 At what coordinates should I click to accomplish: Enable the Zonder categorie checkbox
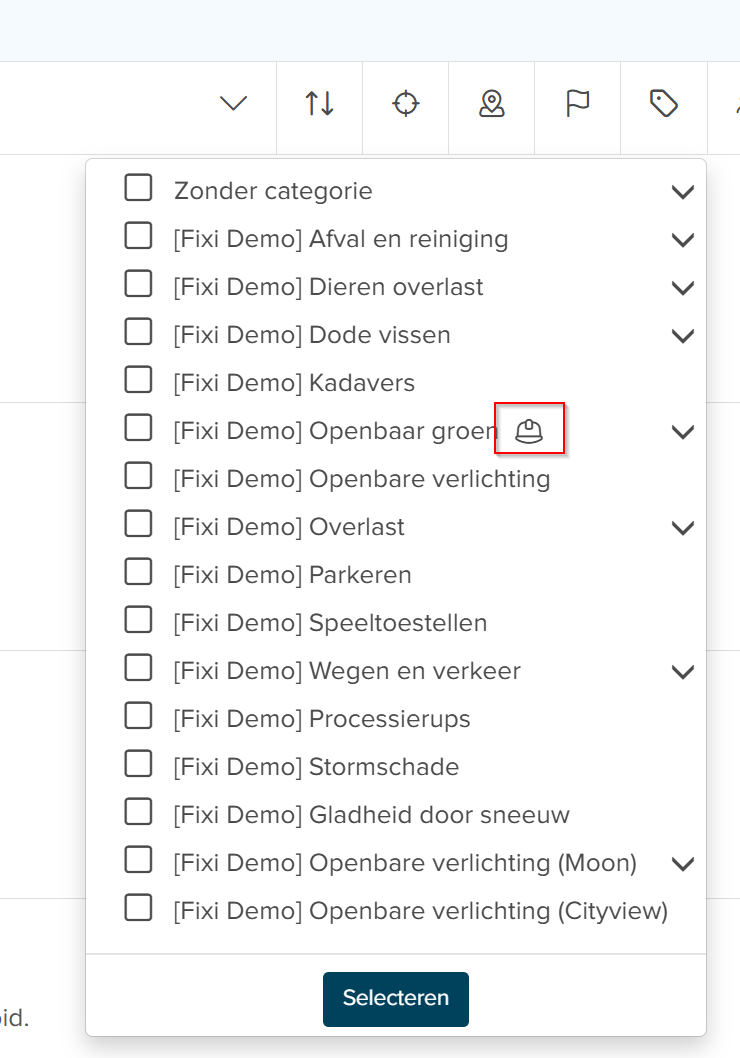pyautogui.click(x=138, y=186)
